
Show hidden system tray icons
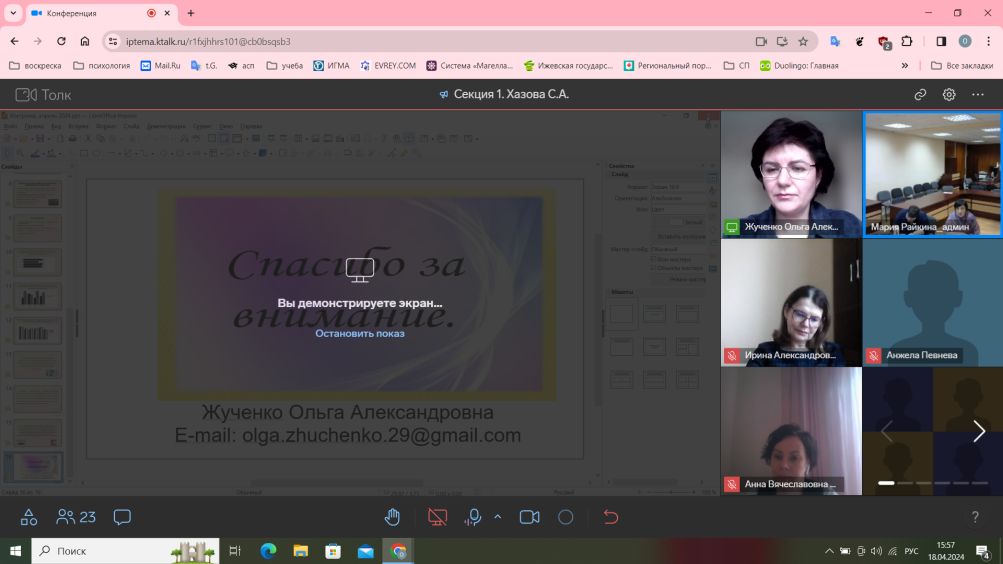[x=829, y=551]
